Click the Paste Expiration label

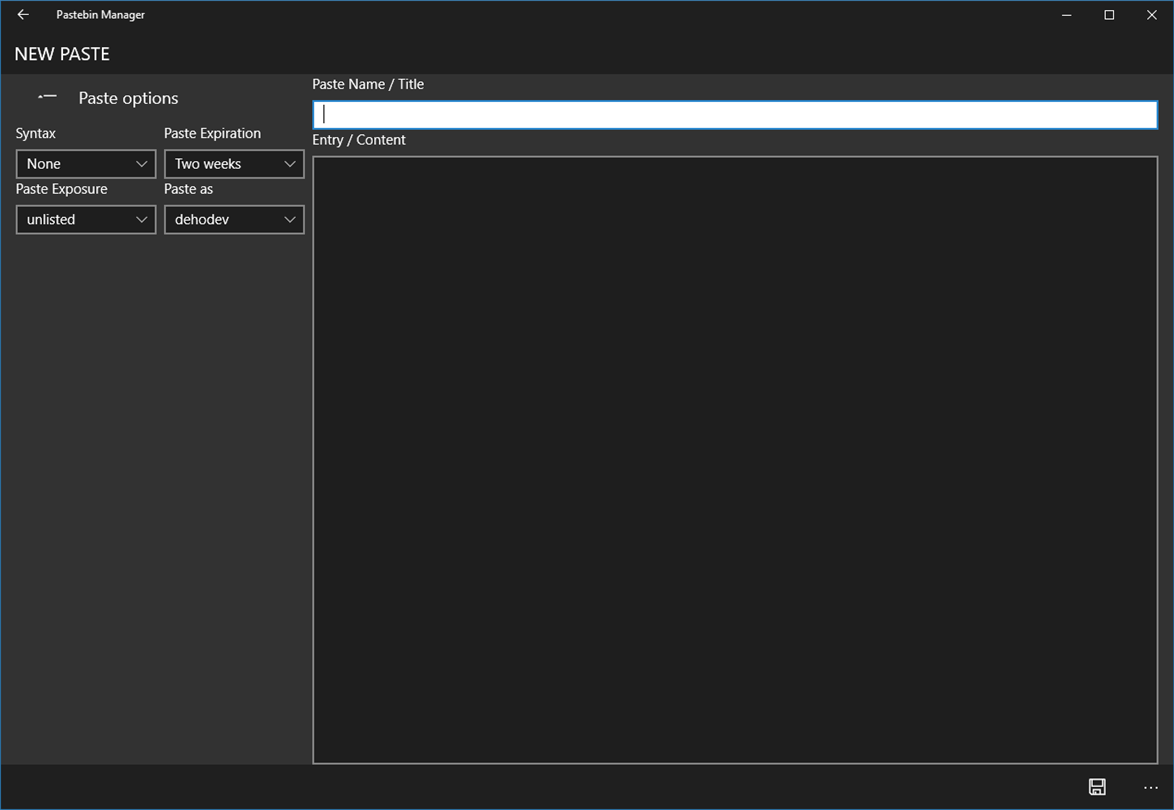[x=213, y=133]
